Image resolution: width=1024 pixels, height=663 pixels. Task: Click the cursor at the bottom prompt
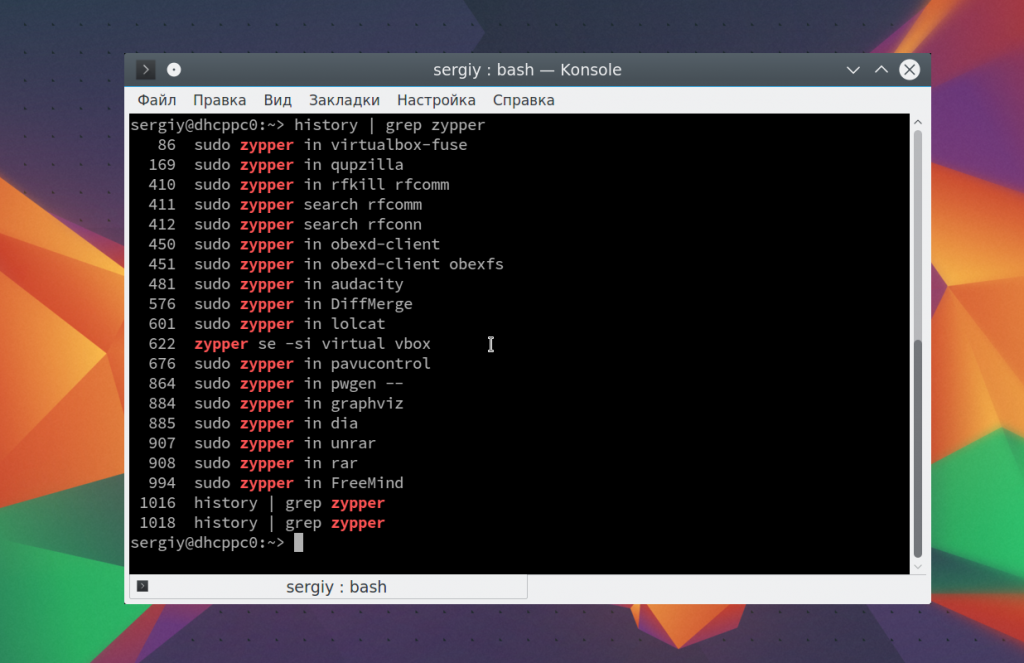(298, 542)
